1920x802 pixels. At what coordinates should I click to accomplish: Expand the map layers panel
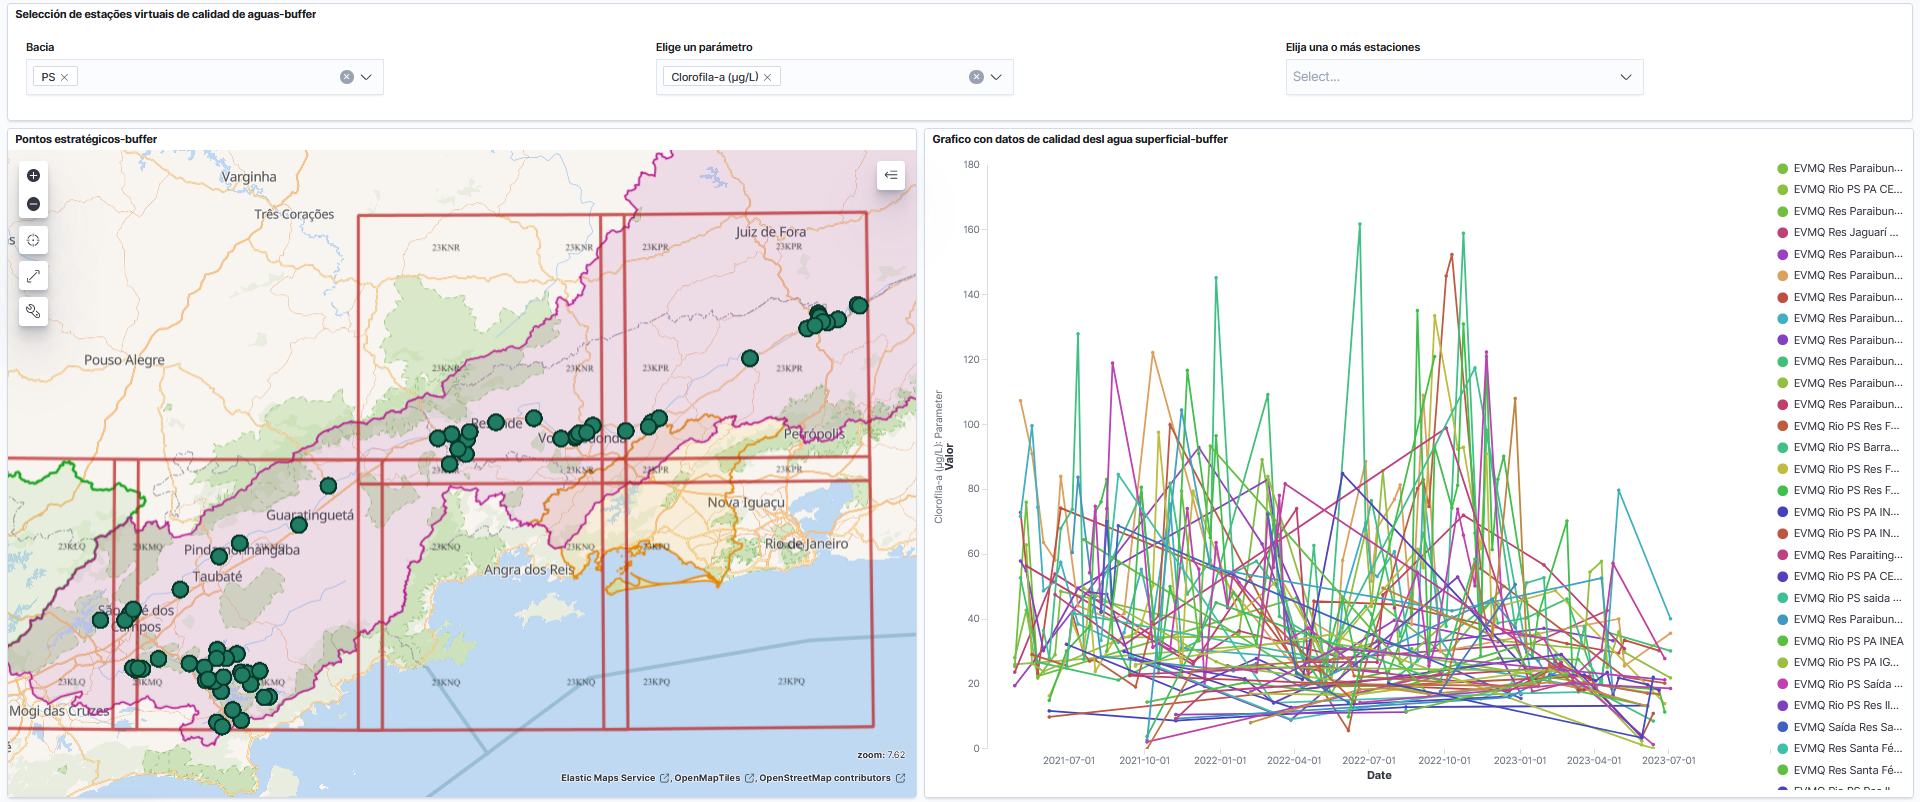[890, 175]
